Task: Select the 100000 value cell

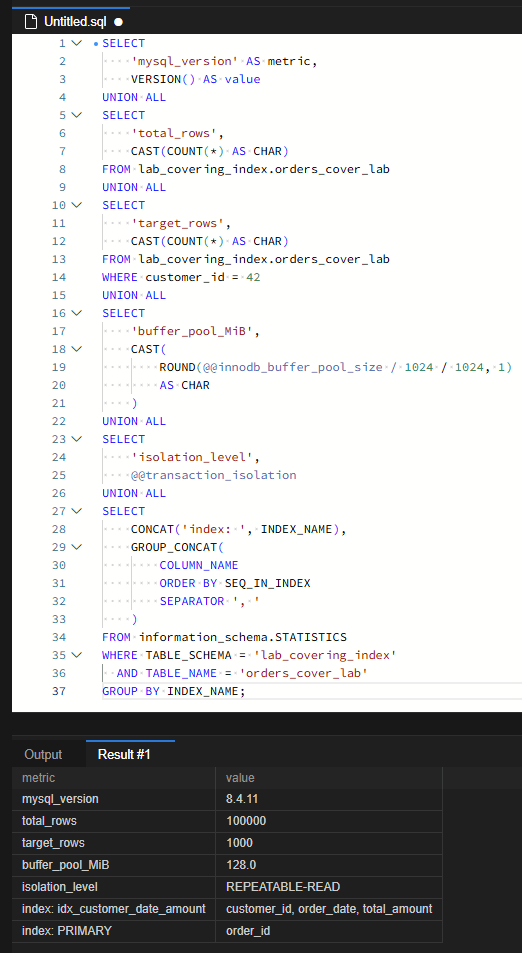Action: pyautogui.click(x=329, y=821)
